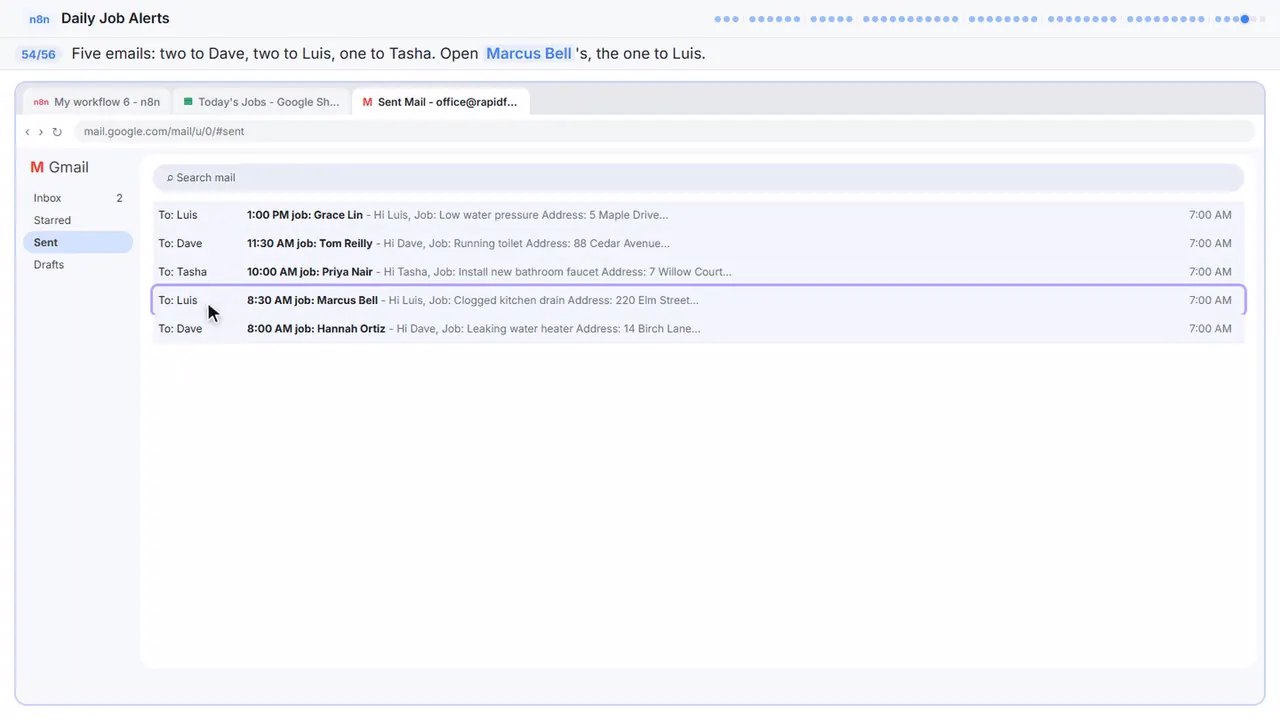Open the 11:30 AM job: Tom Reilly email
Screen dimensions: 1280x720
[698, 243]
